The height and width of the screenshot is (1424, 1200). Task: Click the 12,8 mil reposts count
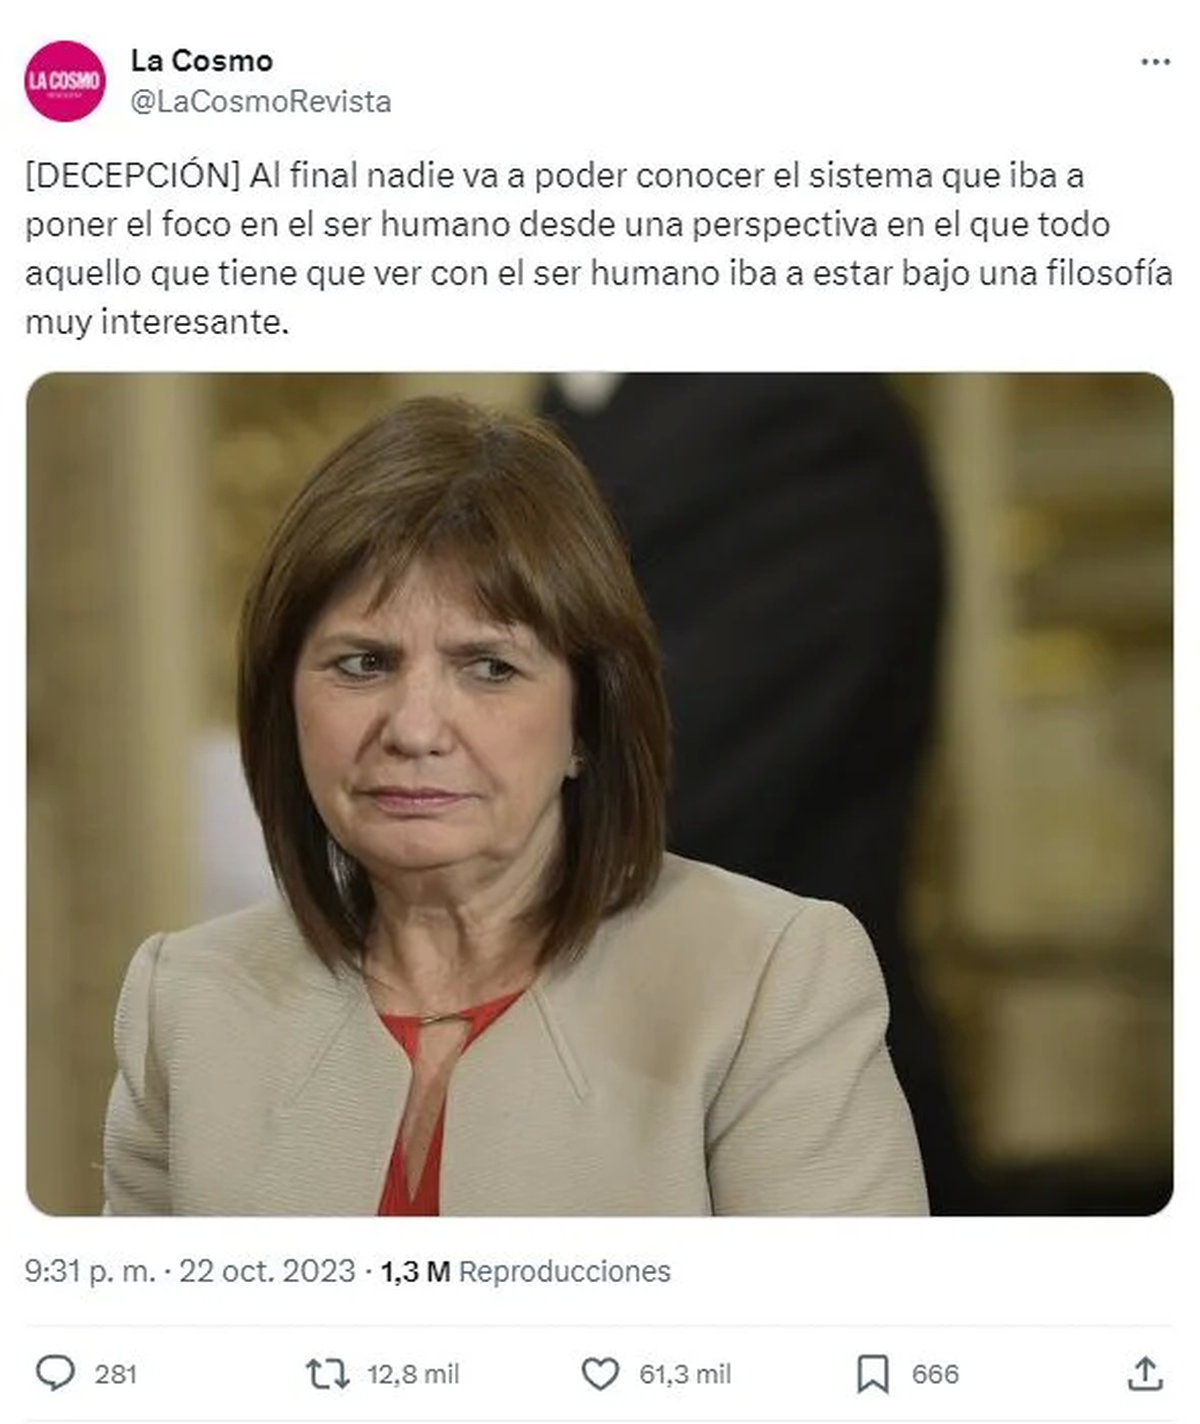(413, 1375)
